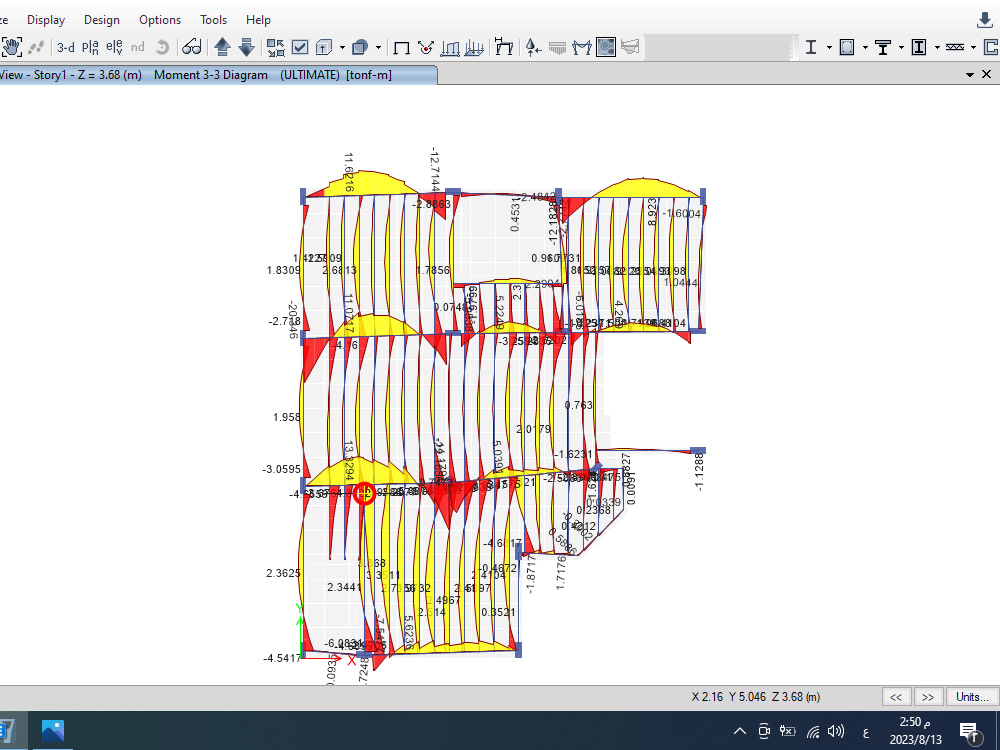The image size is (1000, 750).
Task: Click the >> navigation button
Action: click(928, 697)
